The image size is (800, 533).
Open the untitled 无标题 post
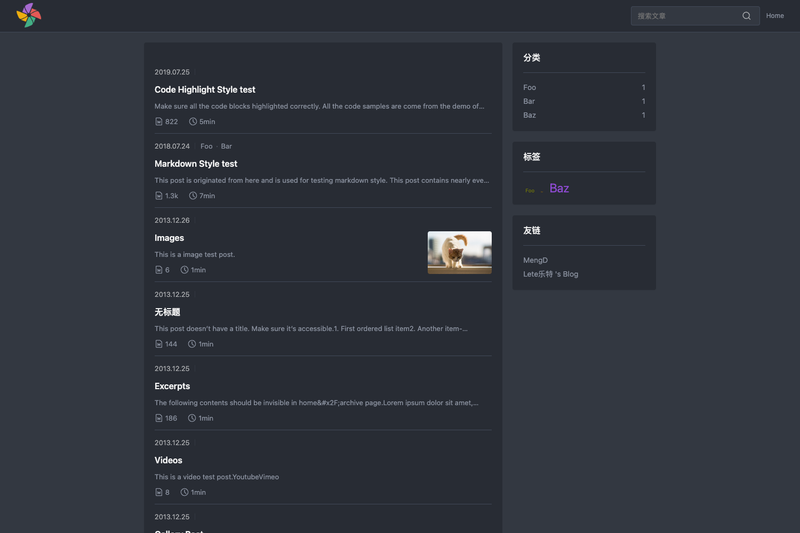coord(167,312)
